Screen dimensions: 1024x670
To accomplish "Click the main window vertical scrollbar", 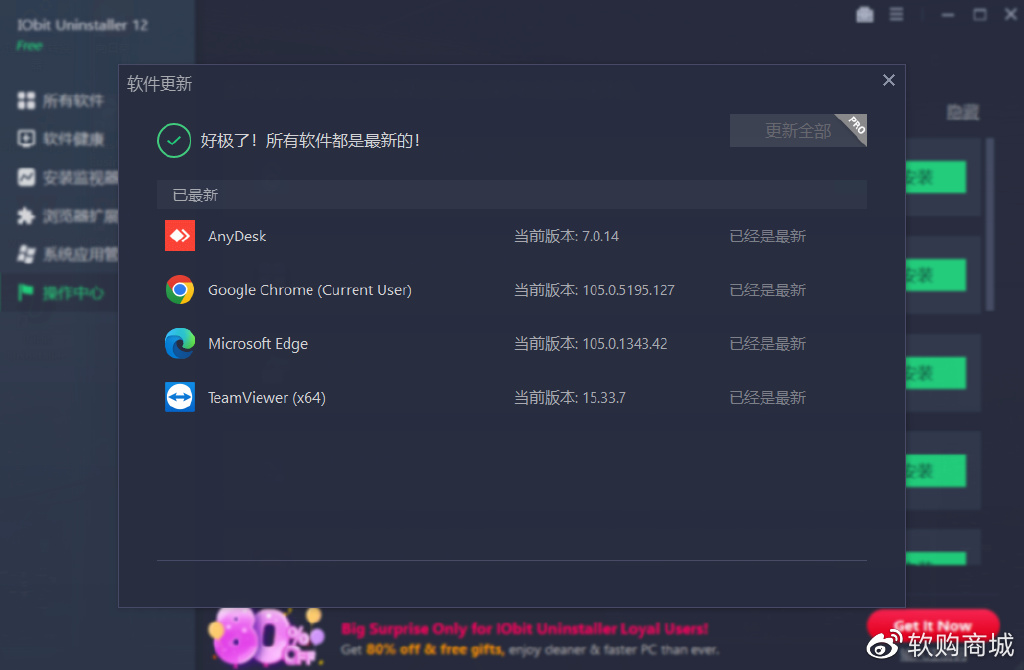I will 990,224.
